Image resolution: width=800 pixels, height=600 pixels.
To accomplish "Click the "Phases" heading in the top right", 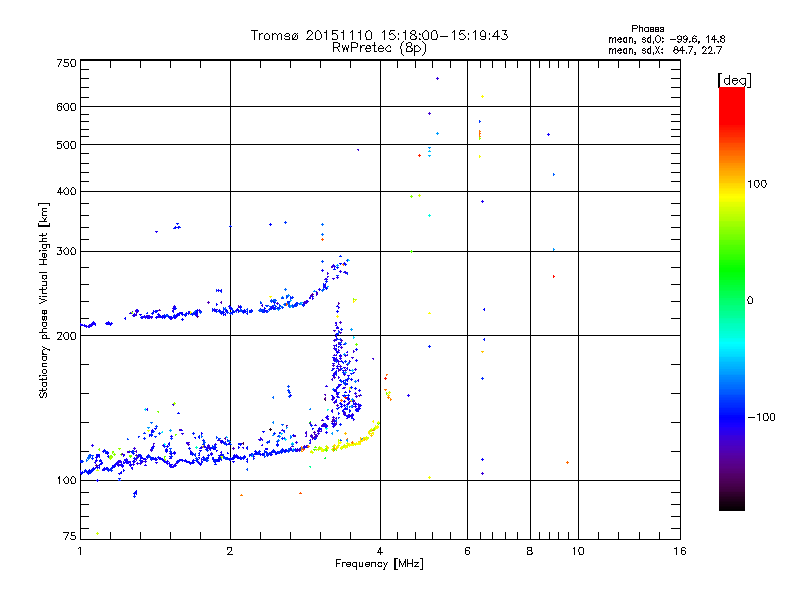I will coord(647,29).
